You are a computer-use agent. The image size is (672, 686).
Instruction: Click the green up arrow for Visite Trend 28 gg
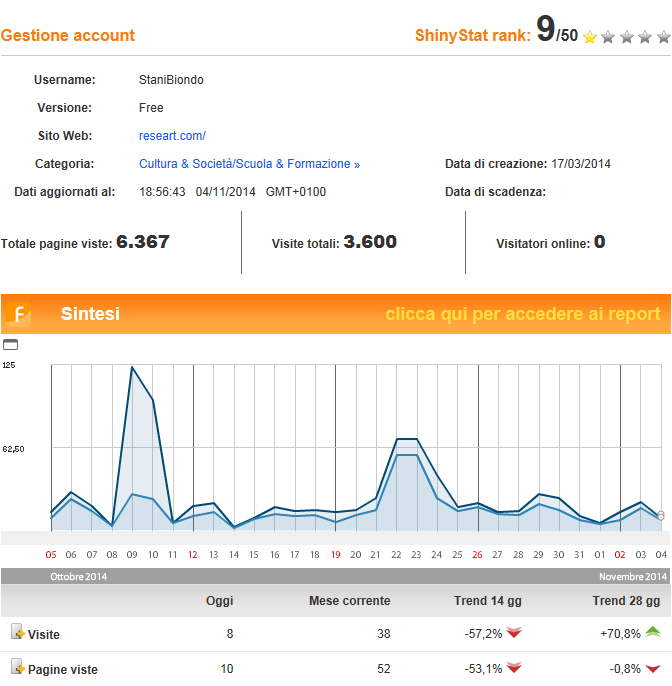[x=652, y=633]
